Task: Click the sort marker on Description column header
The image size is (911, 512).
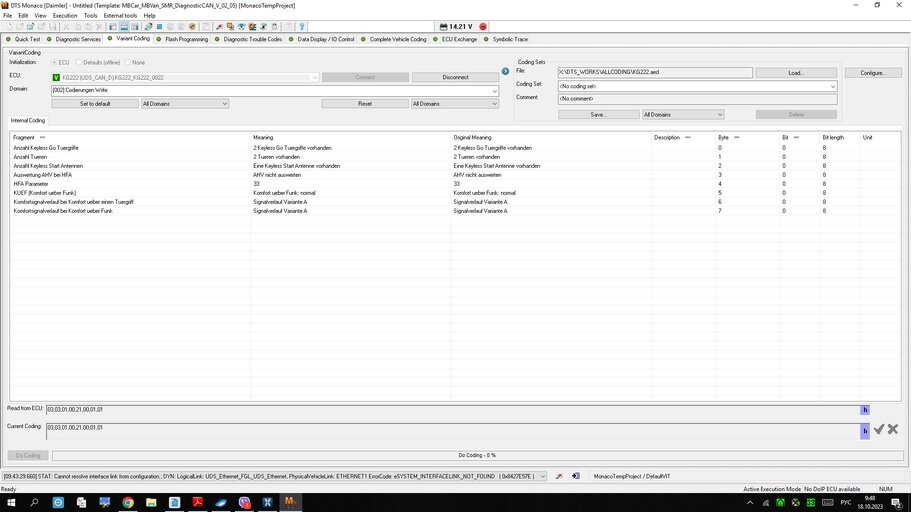Action: pos(688,138)
